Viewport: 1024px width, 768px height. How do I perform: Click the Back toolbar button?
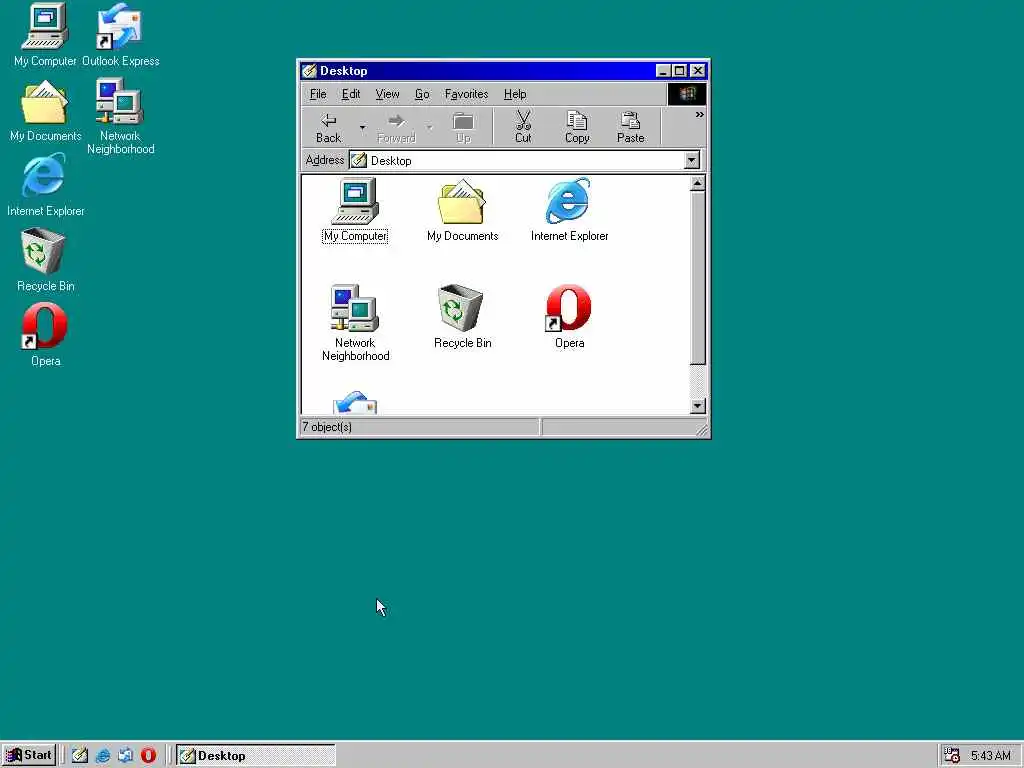328,127
